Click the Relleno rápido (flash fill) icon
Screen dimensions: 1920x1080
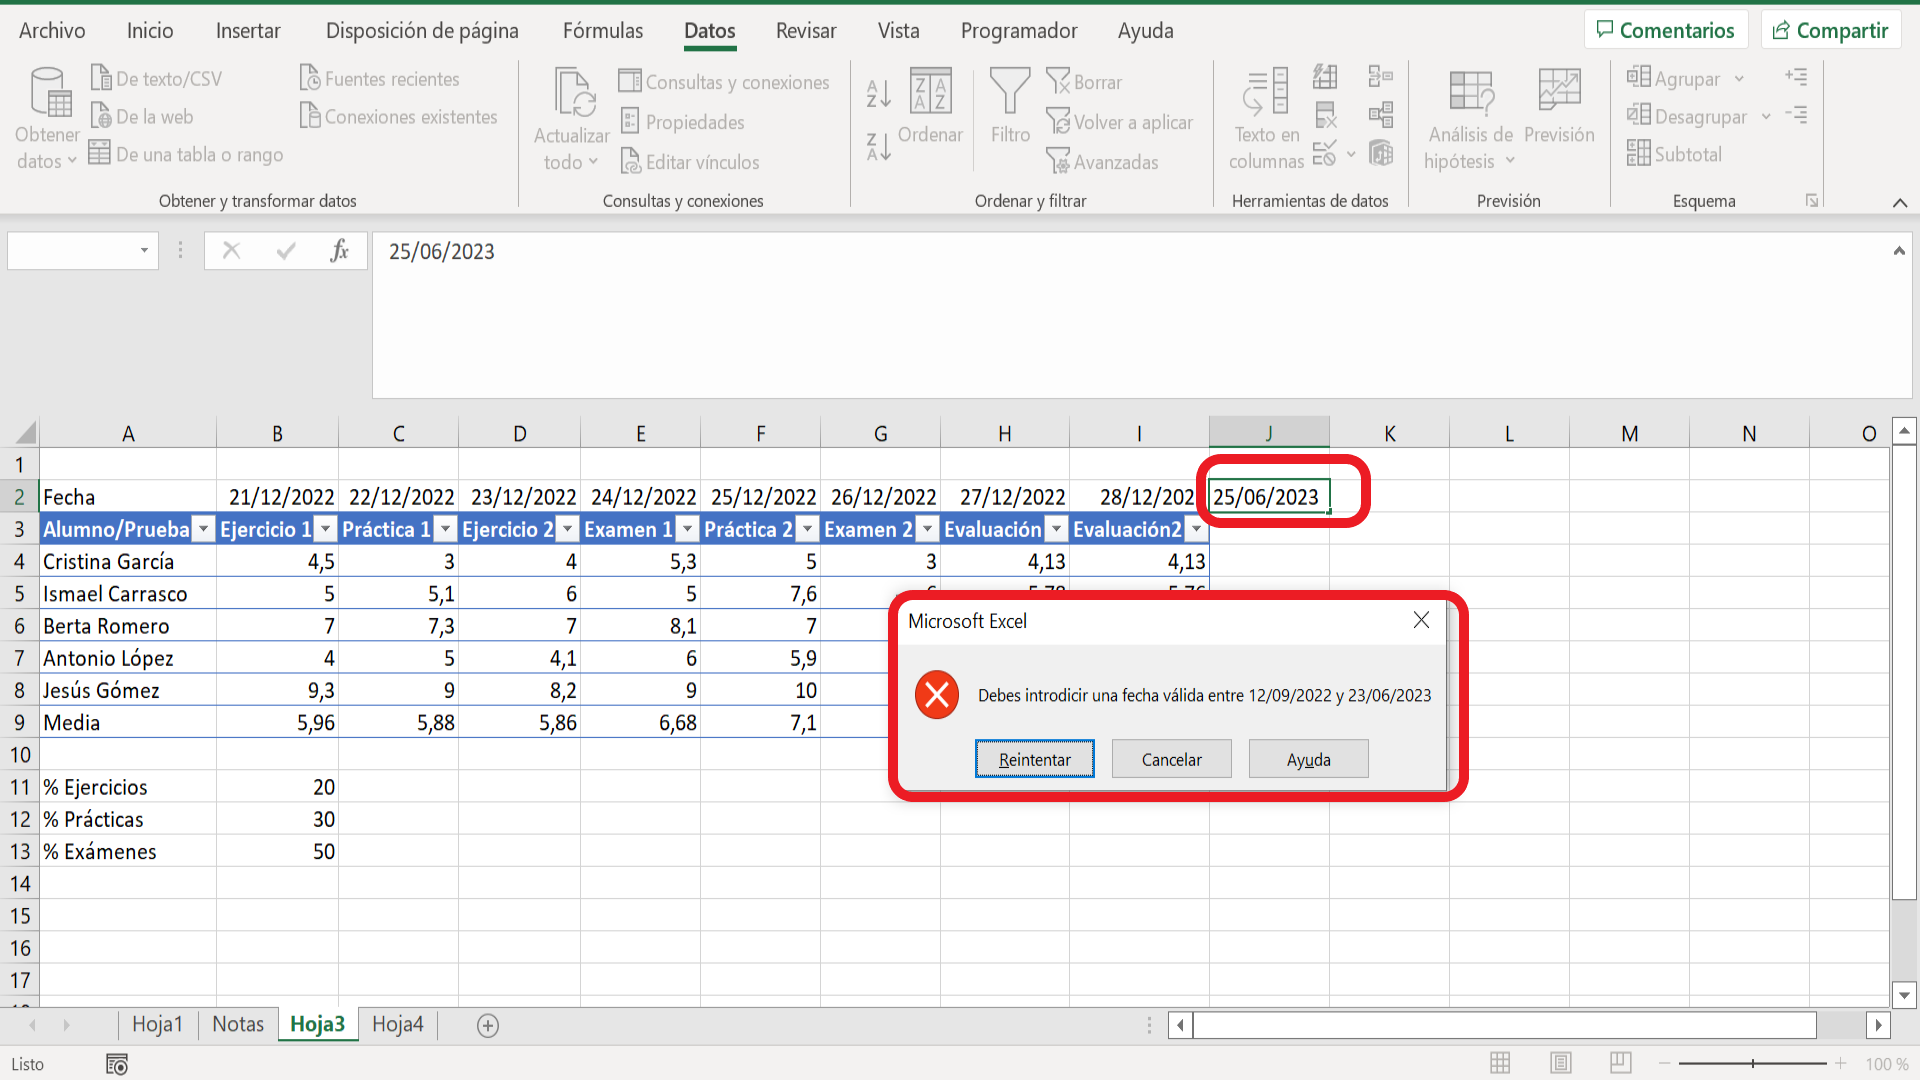coord(1325,77)
